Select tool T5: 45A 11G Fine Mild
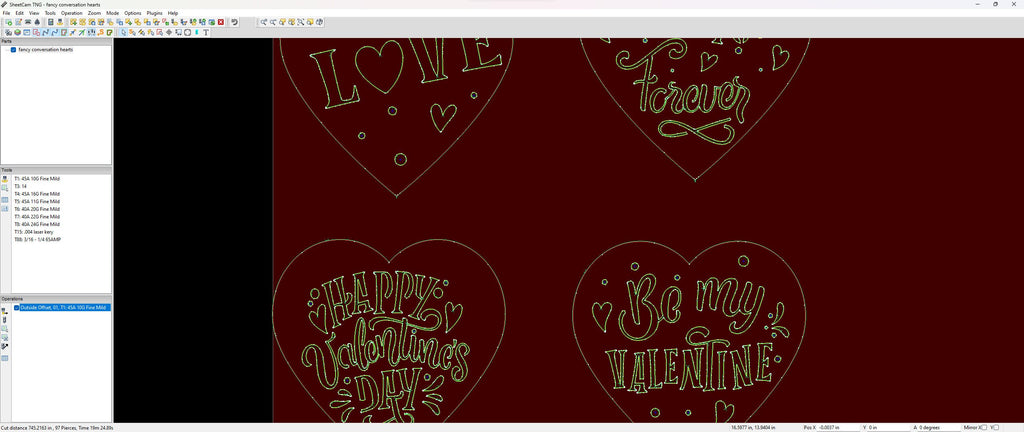The image size is (1024, 432). tap(37, 202)
